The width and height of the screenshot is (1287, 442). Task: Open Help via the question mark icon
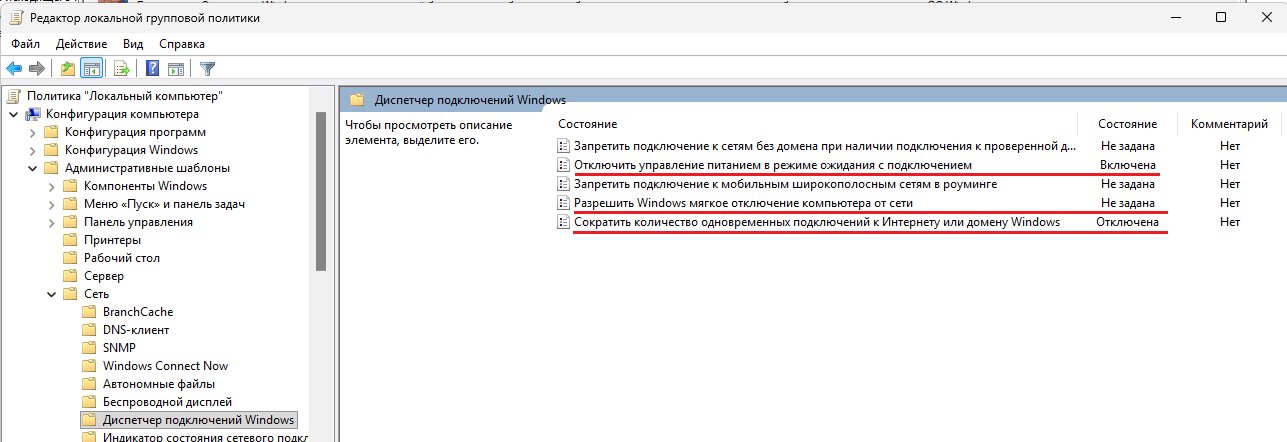(153, 69)
